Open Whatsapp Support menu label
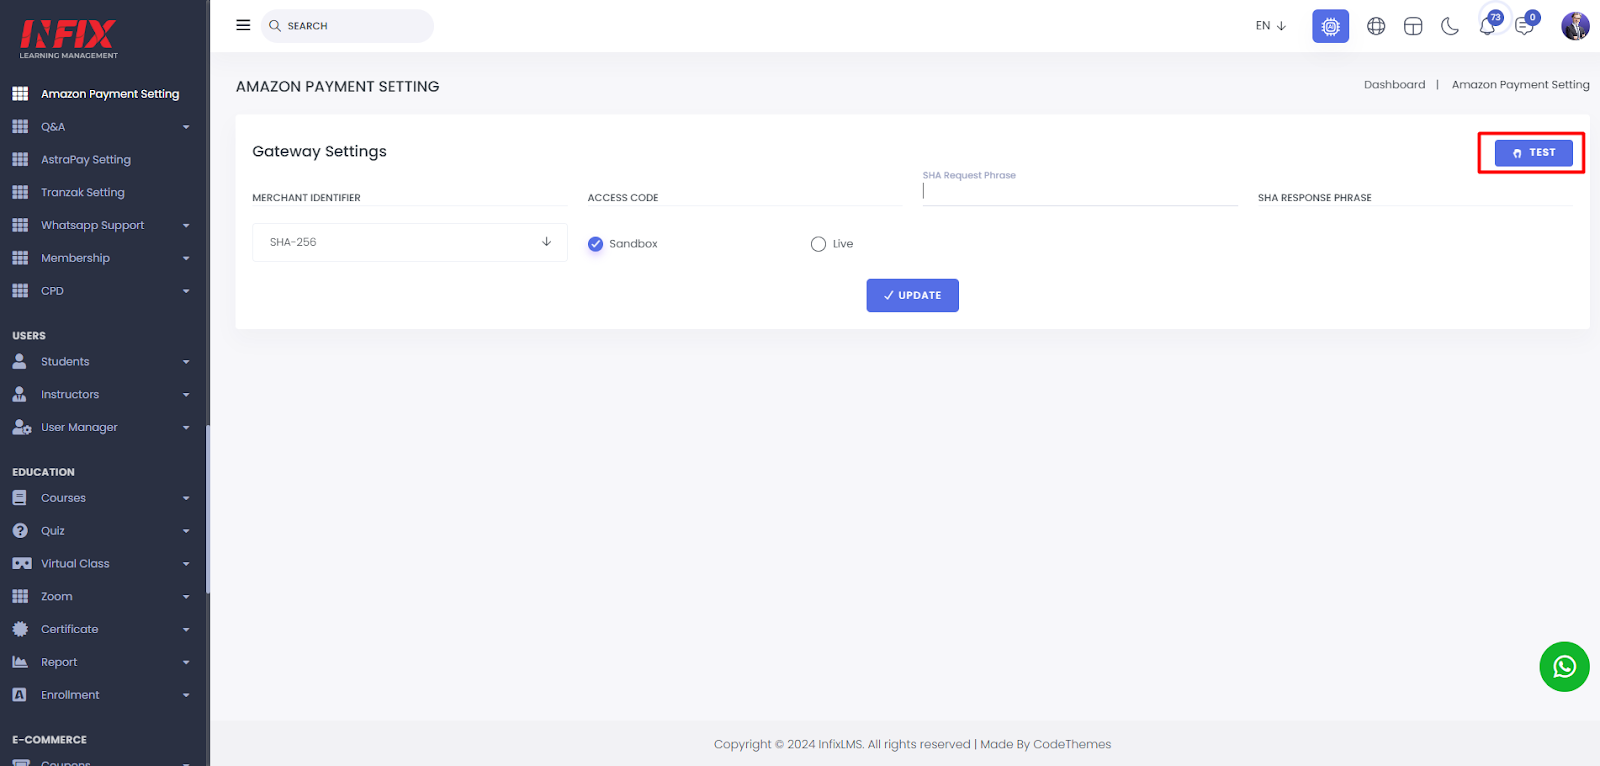 pyautogui.click(x=92, y=225)
